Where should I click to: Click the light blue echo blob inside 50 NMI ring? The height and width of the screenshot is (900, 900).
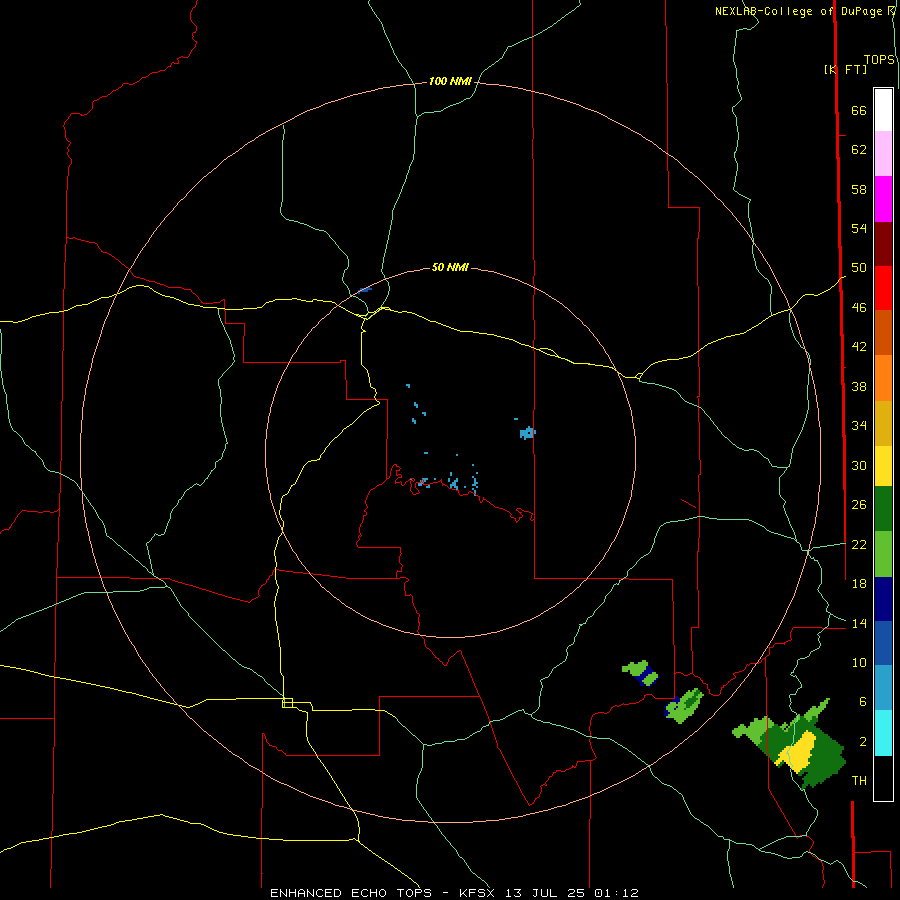point(527,433)
